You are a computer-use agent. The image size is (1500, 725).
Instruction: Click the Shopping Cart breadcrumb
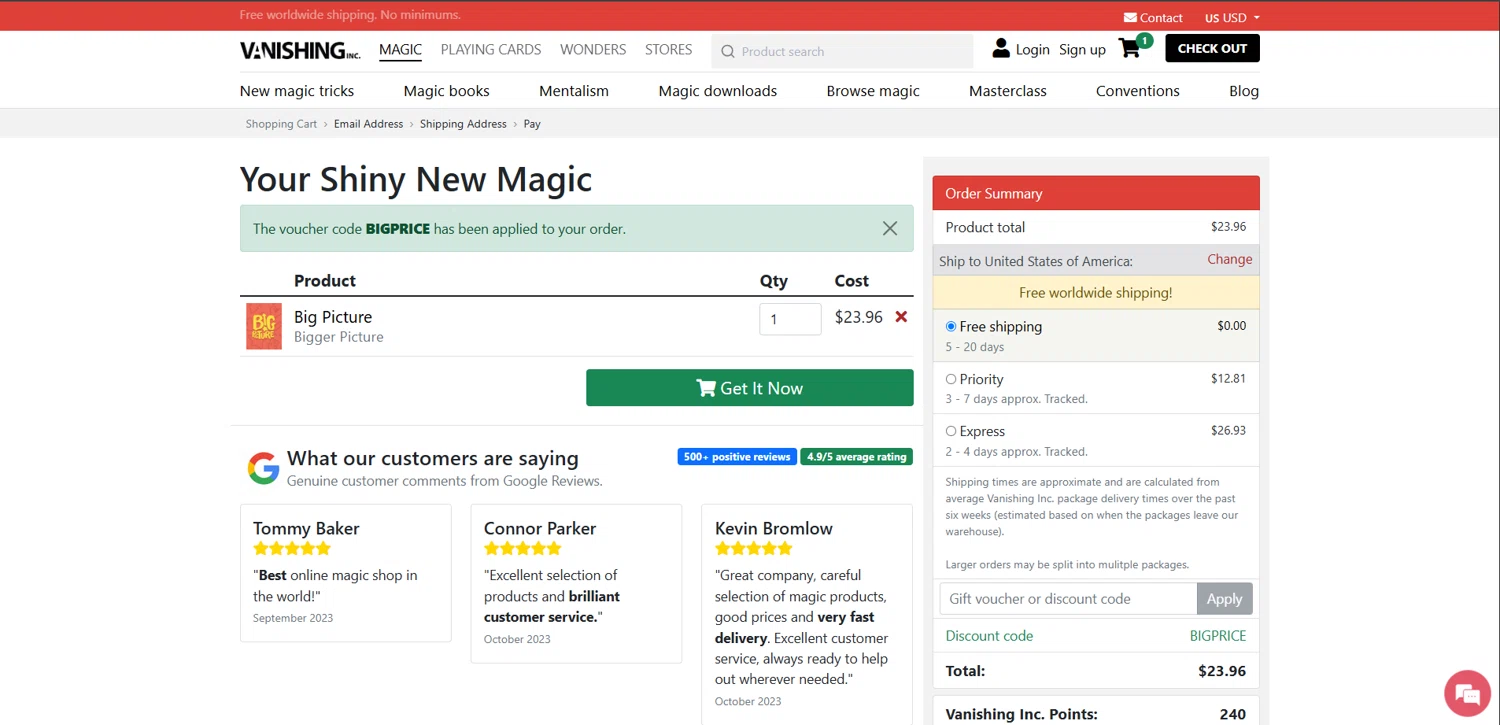pyautogui.click(x=281, y=124)
